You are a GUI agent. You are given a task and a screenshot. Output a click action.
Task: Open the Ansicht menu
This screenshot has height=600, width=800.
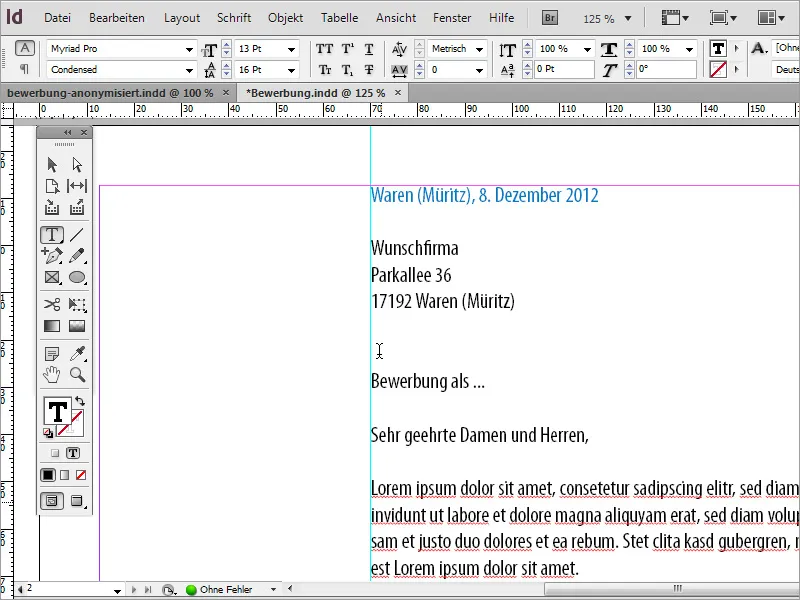(x=396, y=18)
